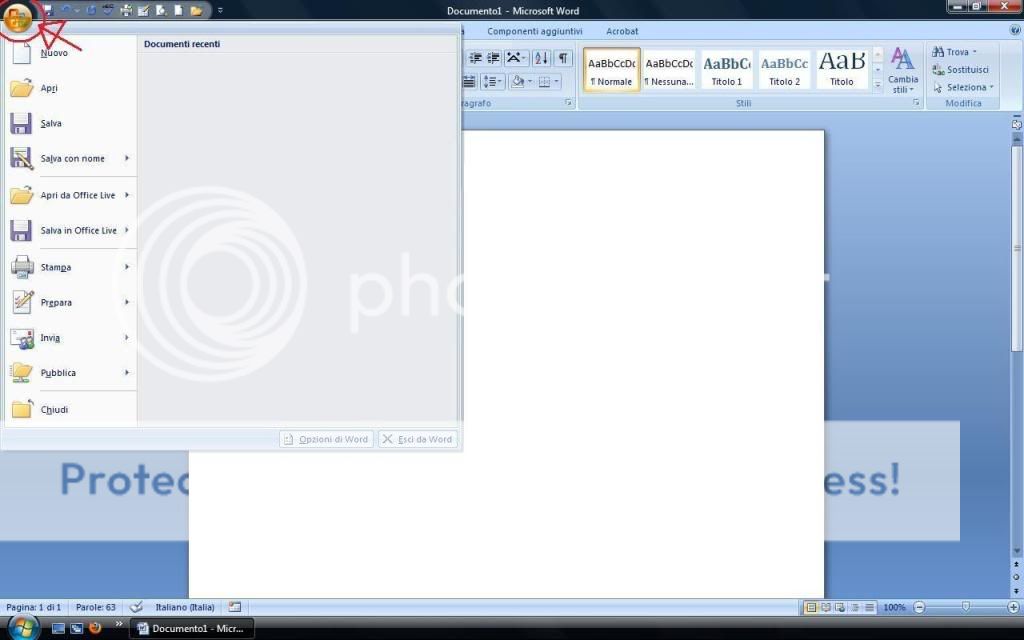Click decrease indent icon
The image size is (1024, 640).
pos(475,58)
